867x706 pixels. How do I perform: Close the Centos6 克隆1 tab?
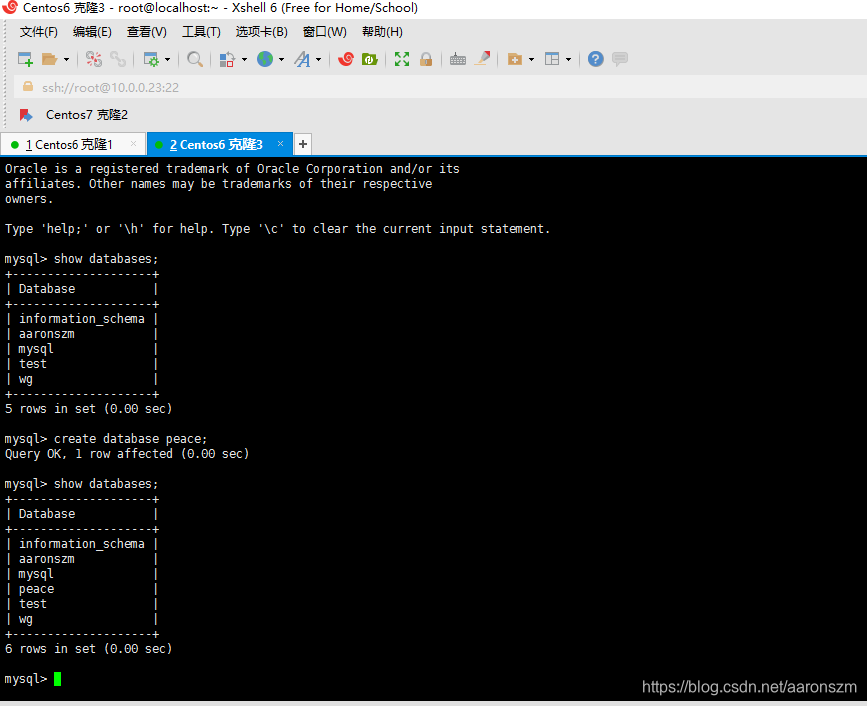coord(133,144)
